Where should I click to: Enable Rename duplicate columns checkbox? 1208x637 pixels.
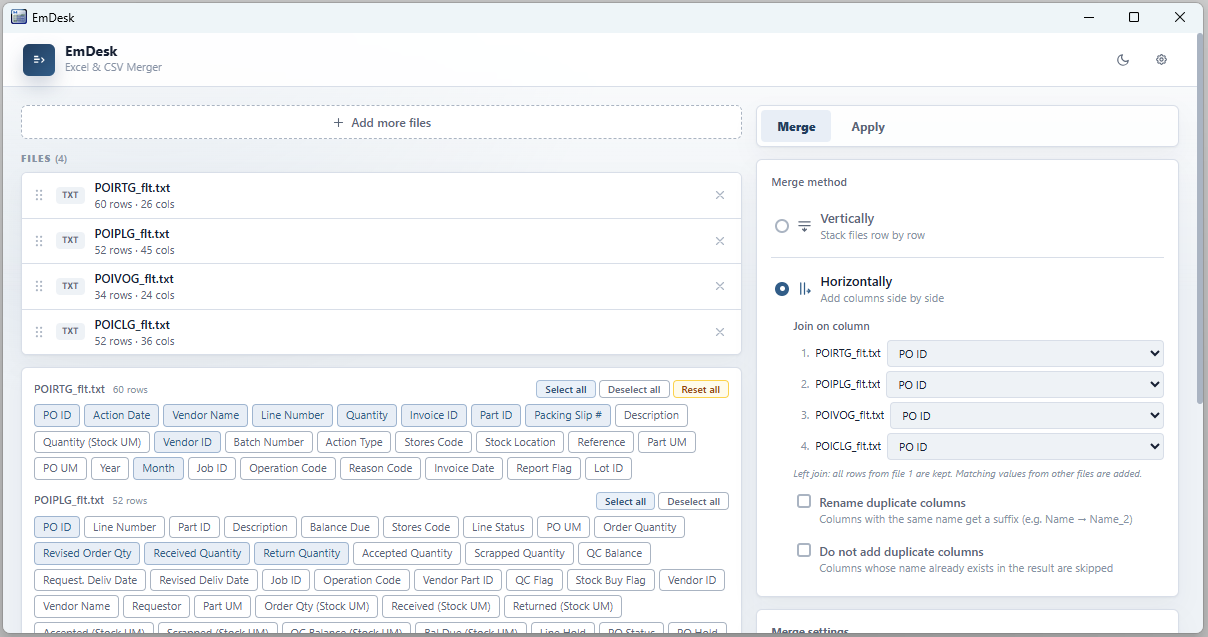tap(804, 501)
